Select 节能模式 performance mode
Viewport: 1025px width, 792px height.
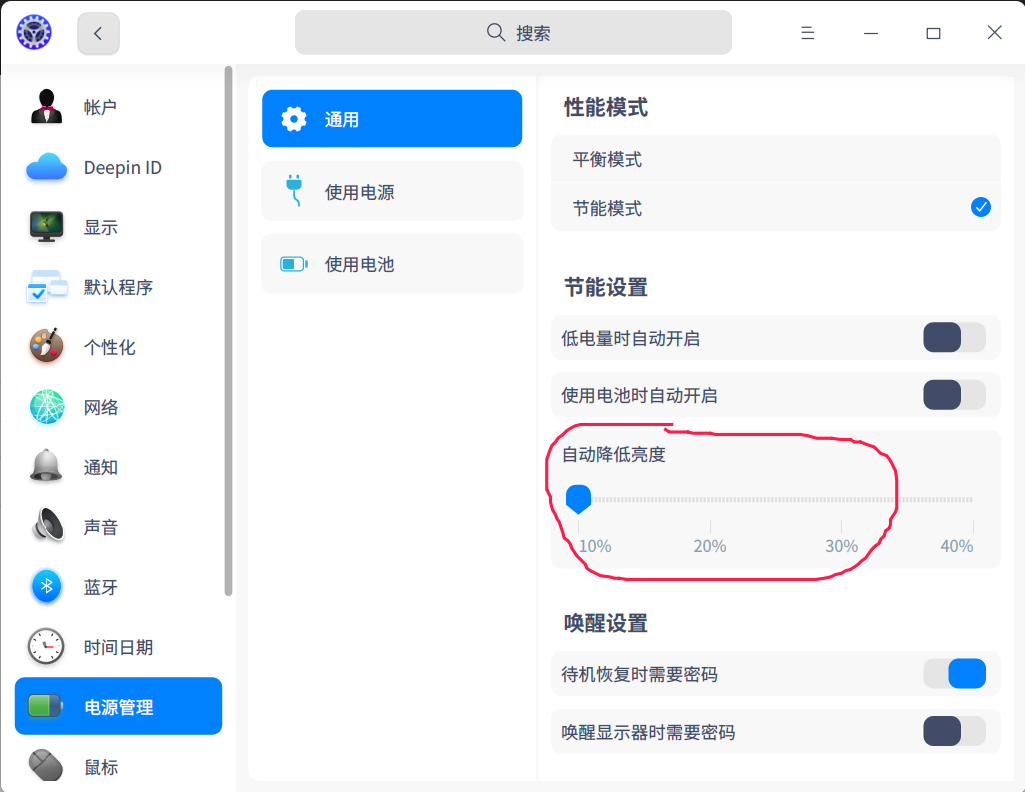pos(776,208)
